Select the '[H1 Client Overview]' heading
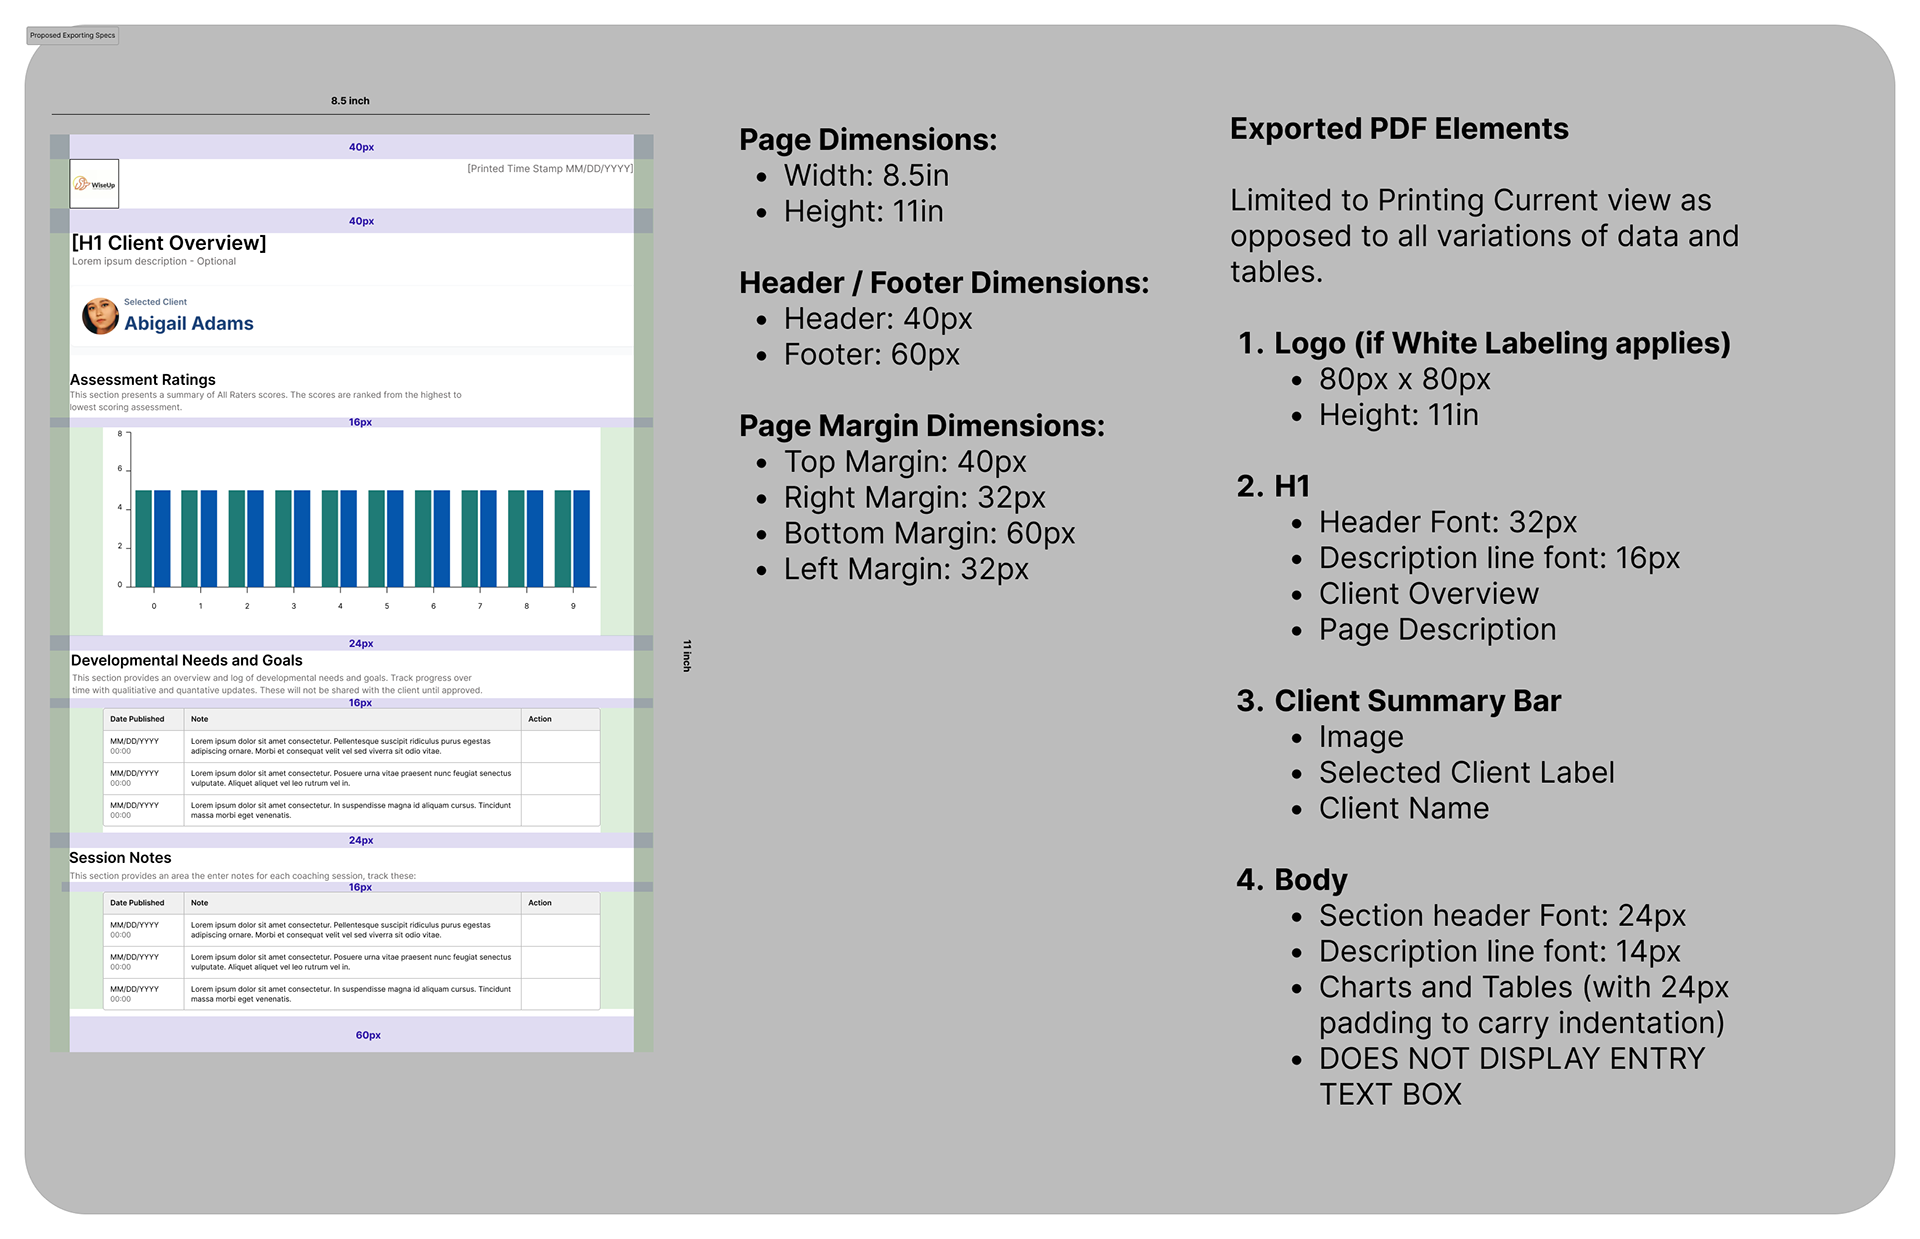The image size is (1920, 1239). point(169,243)
